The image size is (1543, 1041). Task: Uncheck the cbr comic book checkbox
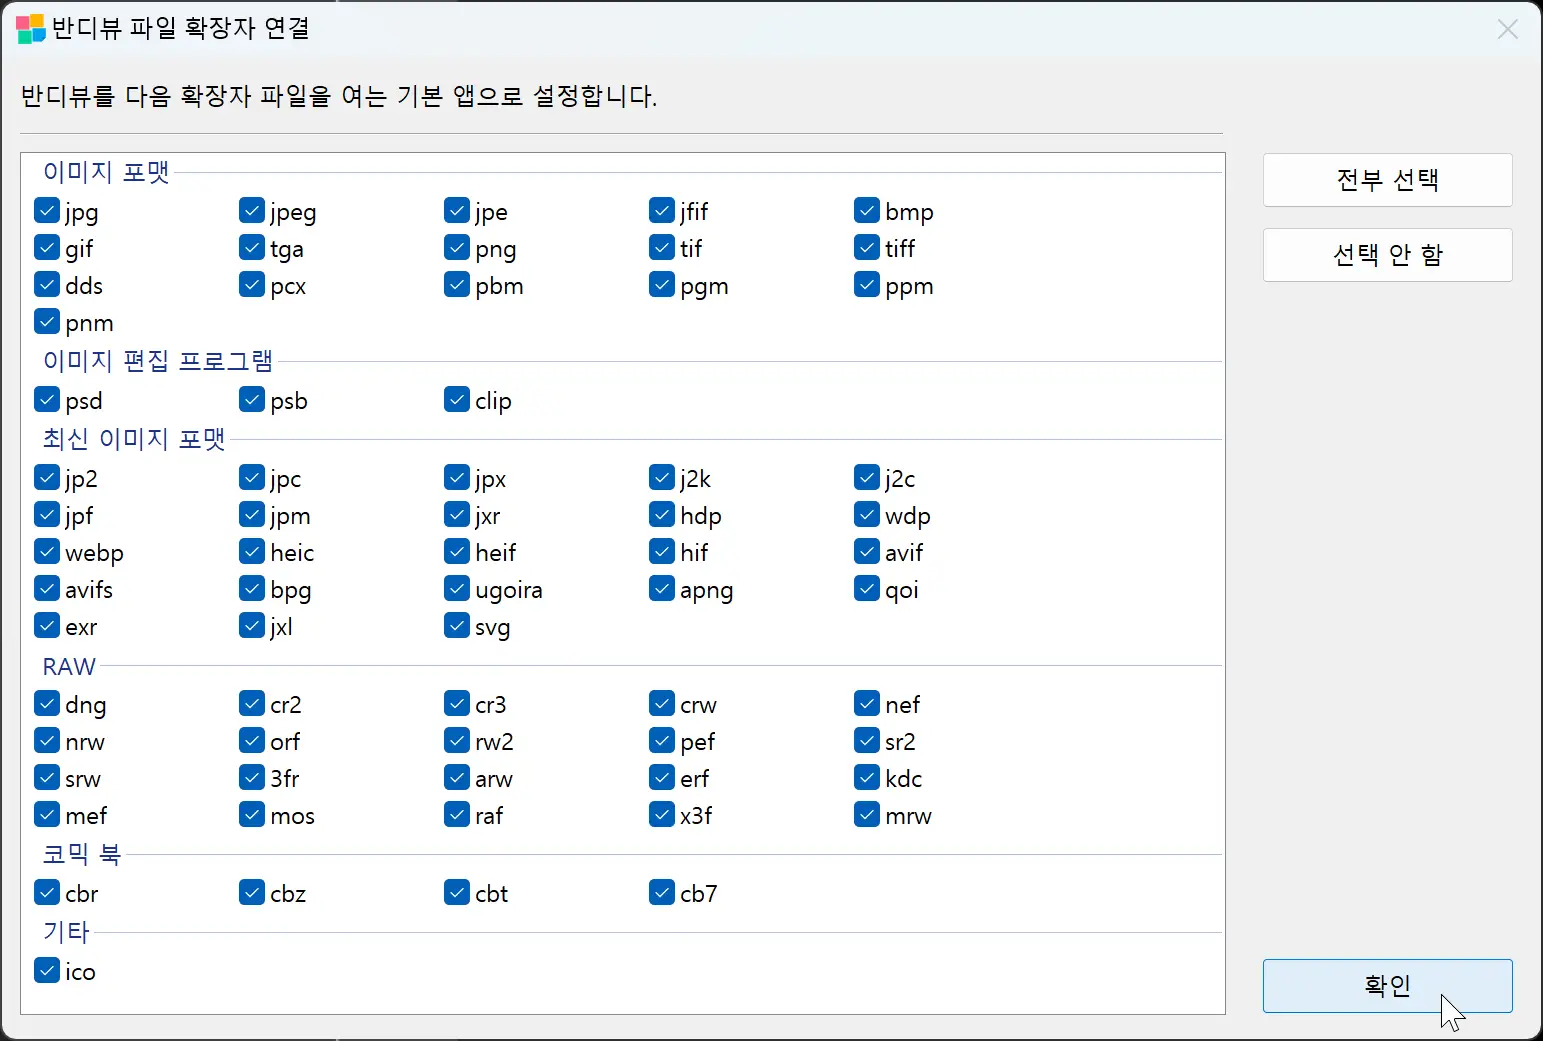click(x=46, y=892)
